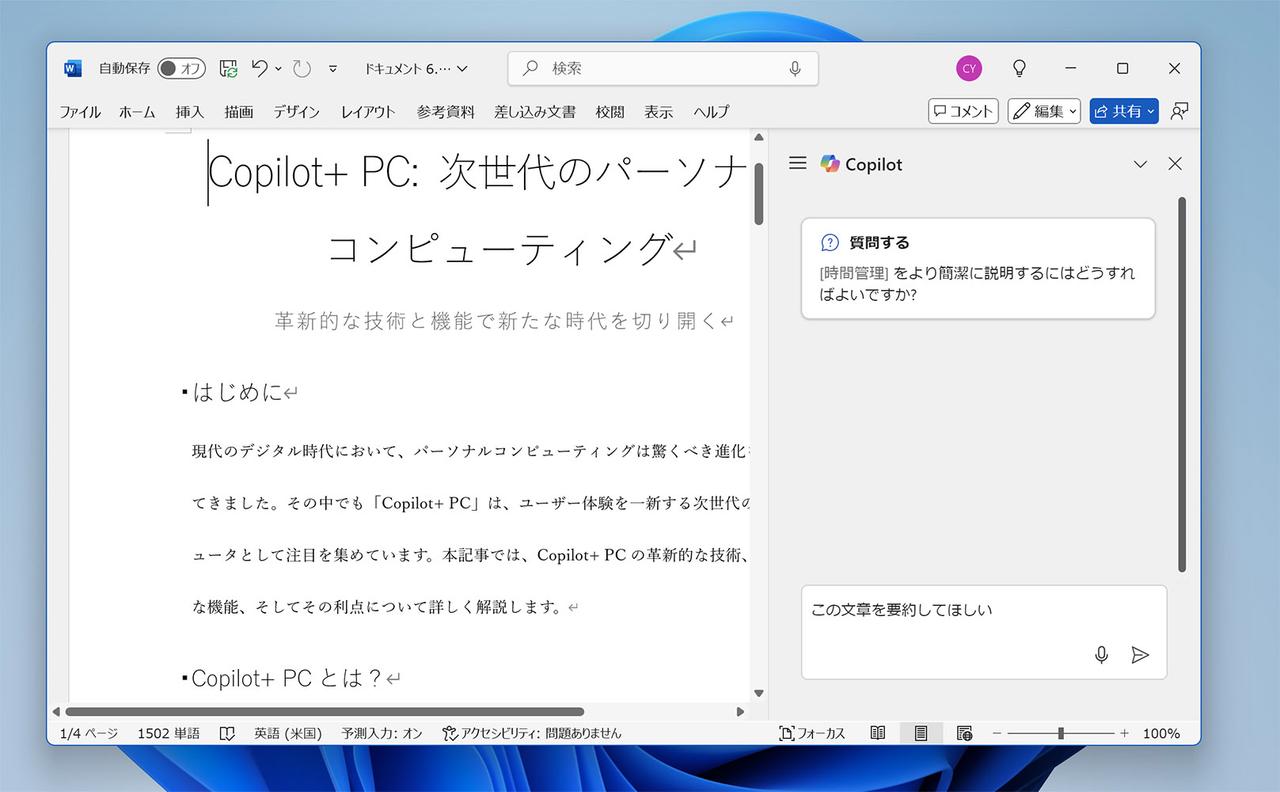Screen dimensions: 1280x792
Task: Switch to フォーカス mode in status bar
Action: (x=812, y=733)
